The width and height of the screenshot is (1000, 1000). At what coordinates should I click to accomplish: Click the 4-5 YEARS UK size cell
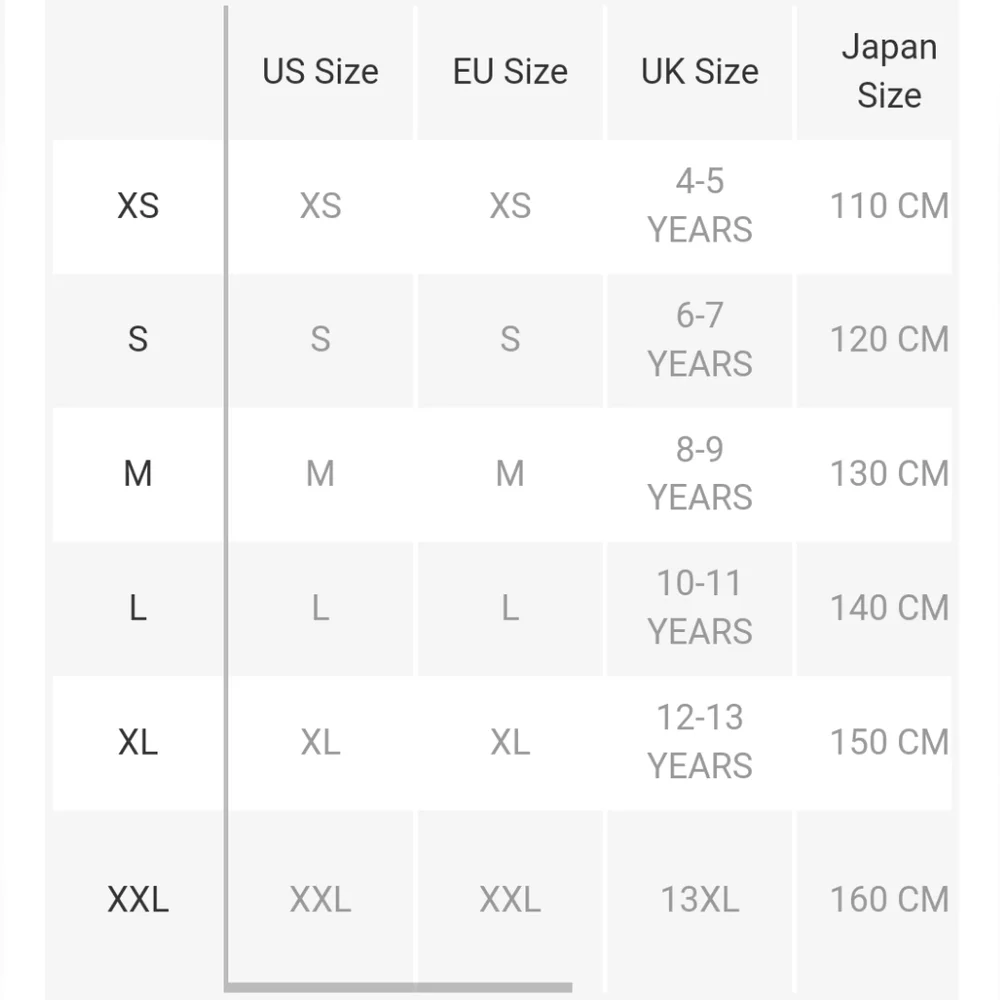700,206
